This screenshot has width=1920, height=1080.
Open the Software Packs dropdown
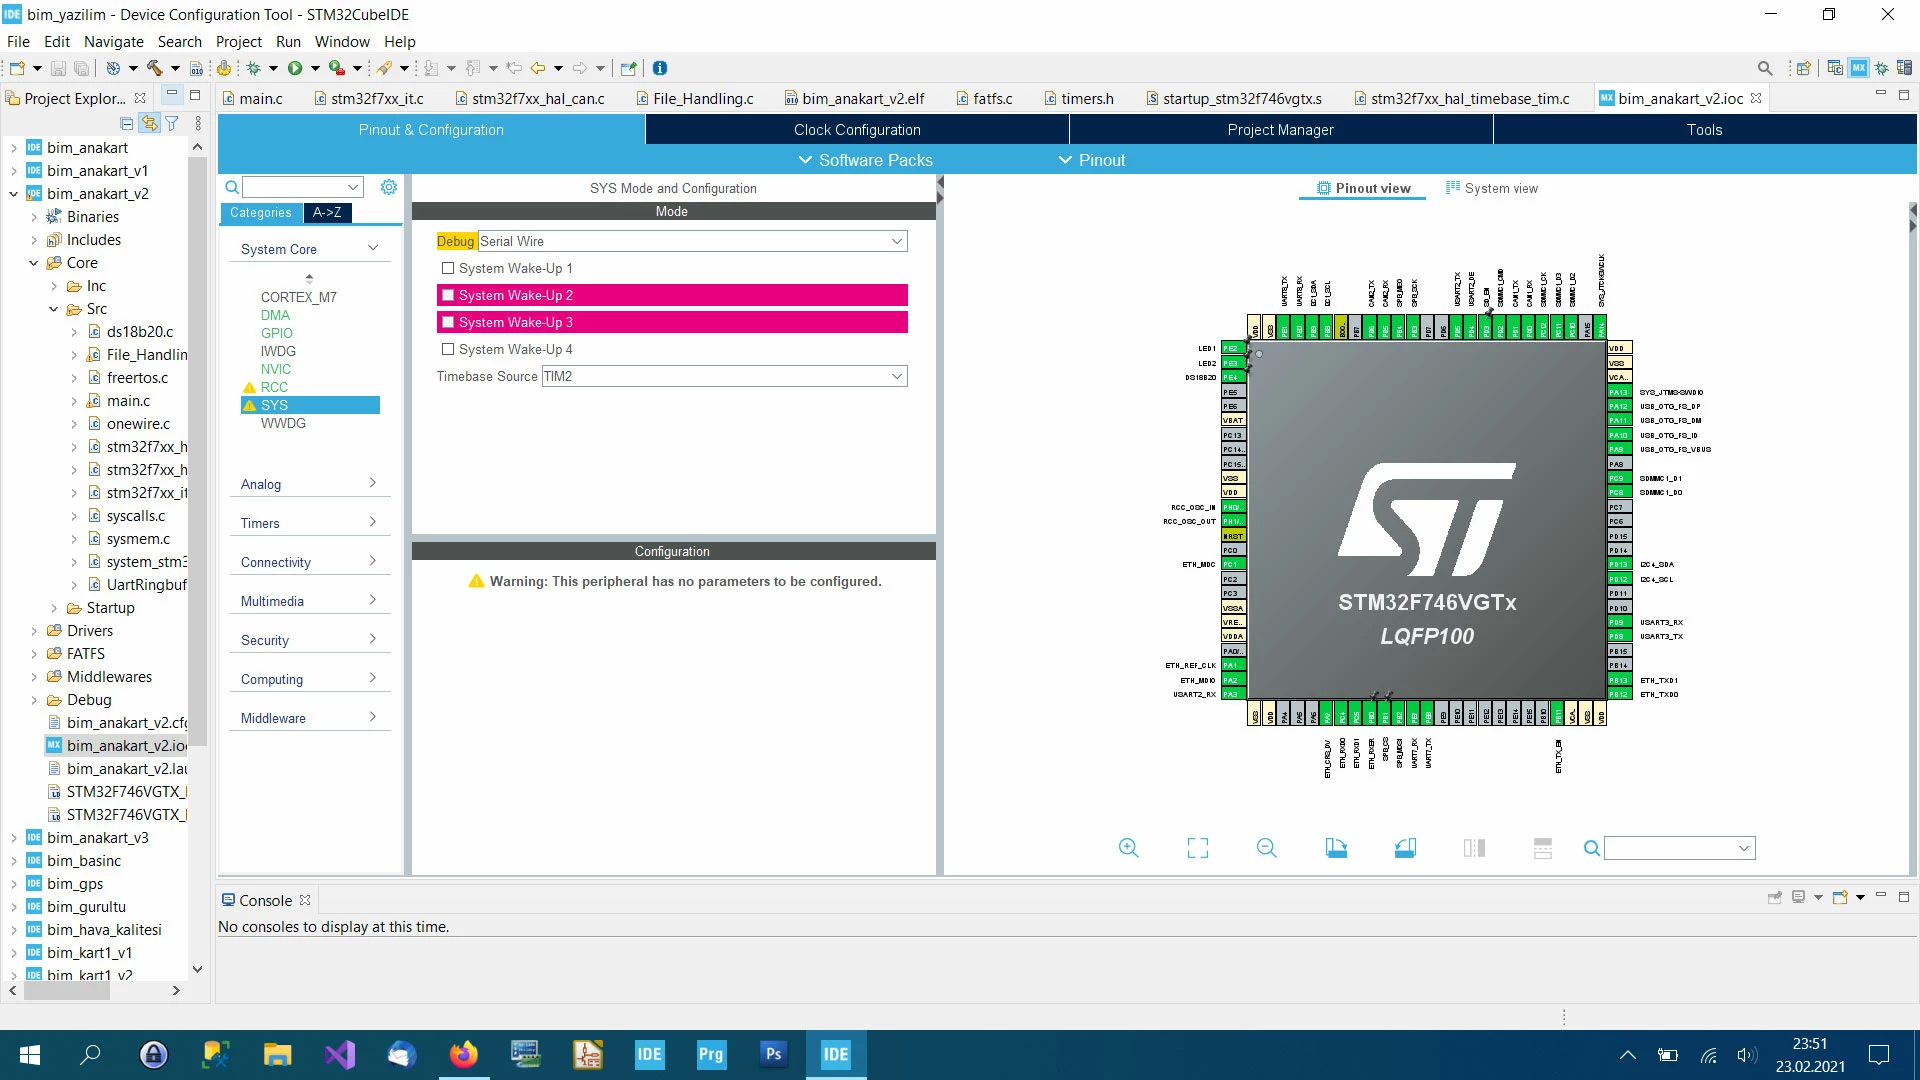click(865, 160)
